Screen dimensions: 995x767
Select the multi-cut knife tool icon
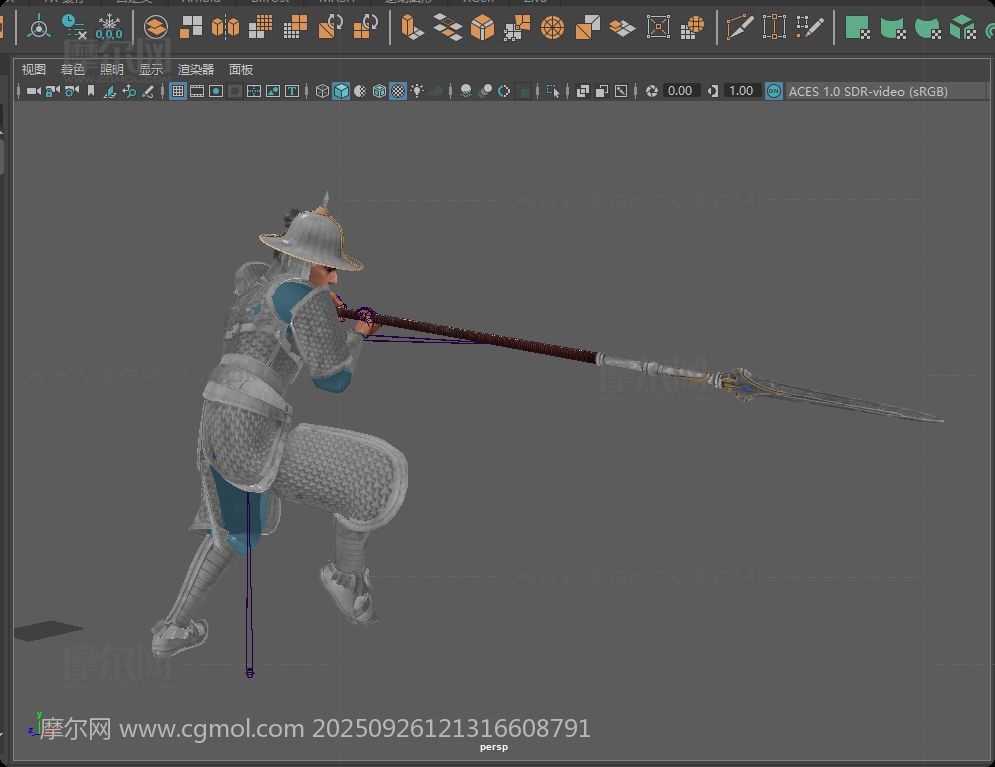(x=739, y=26)
